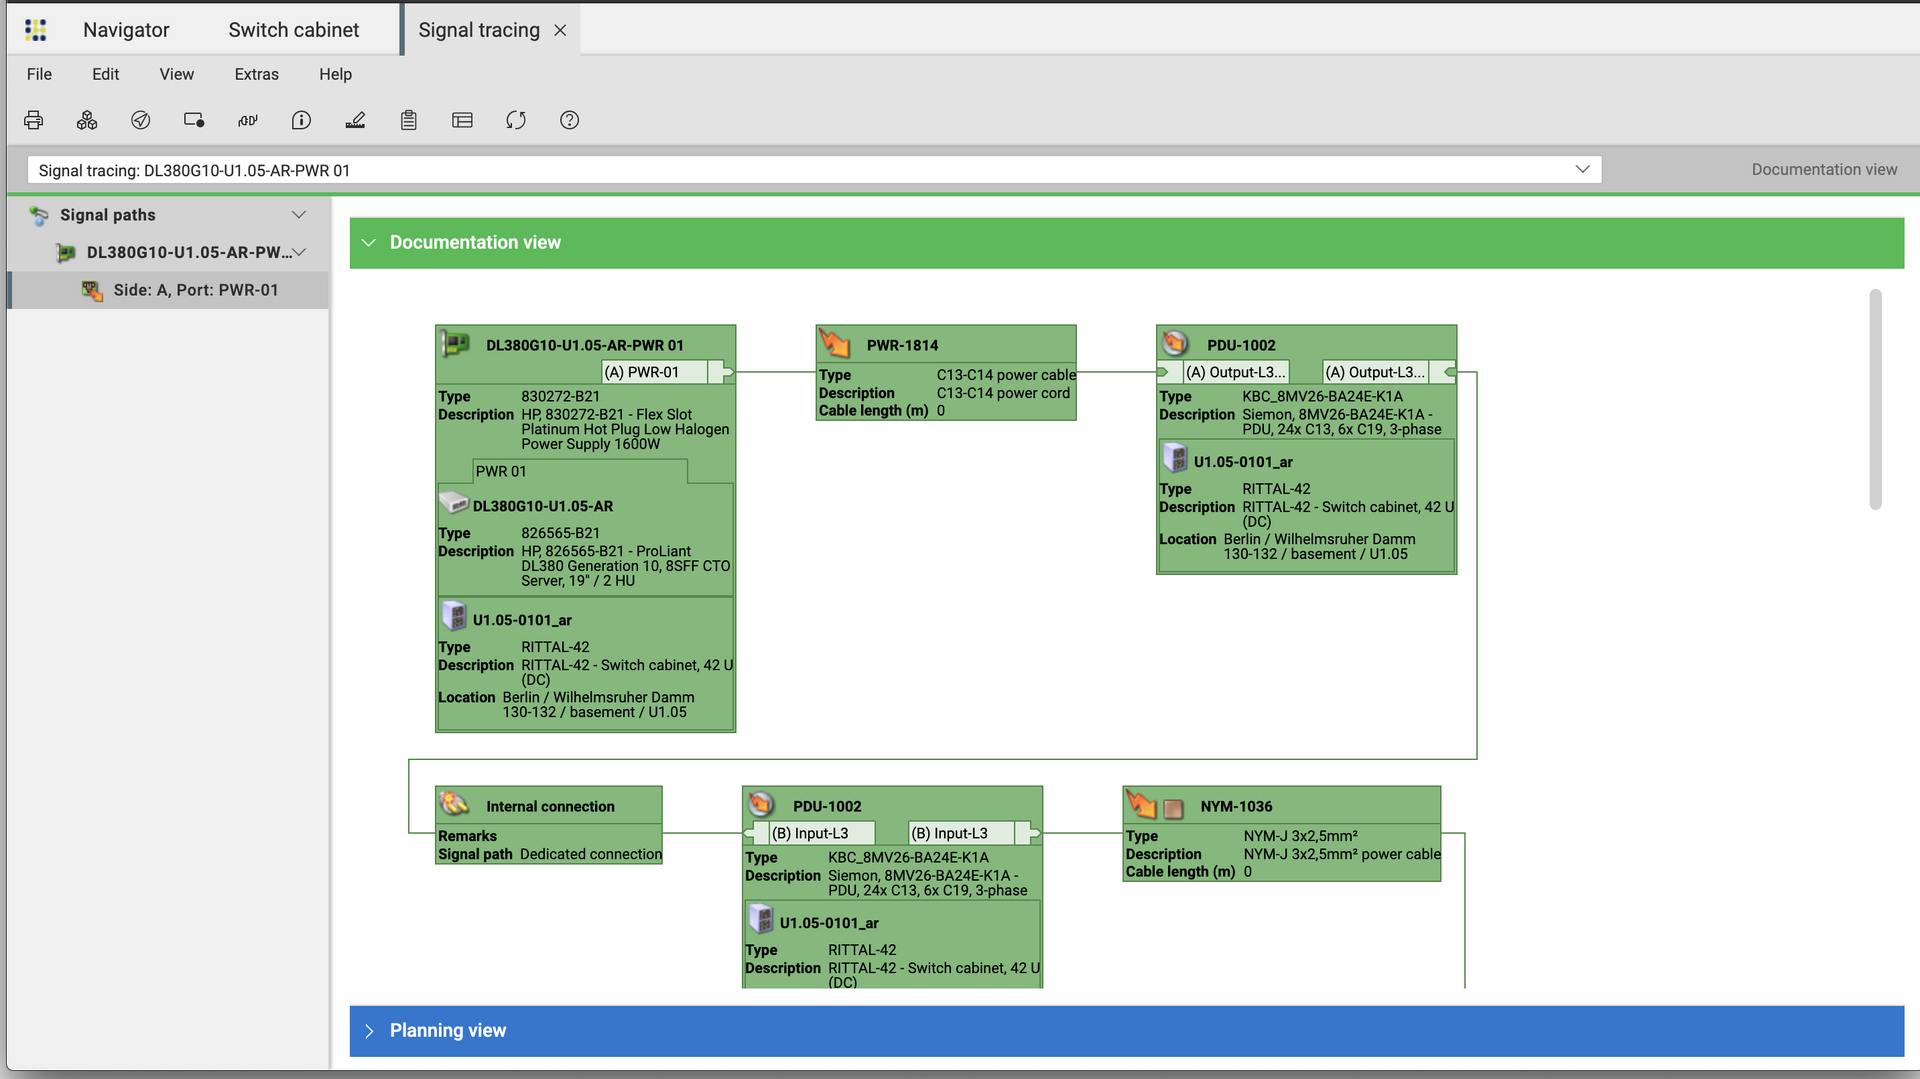This screenshot has width=1920, height=1079.
Task: Collapse the Signal paths panel chevron
Action: (298, 215)
